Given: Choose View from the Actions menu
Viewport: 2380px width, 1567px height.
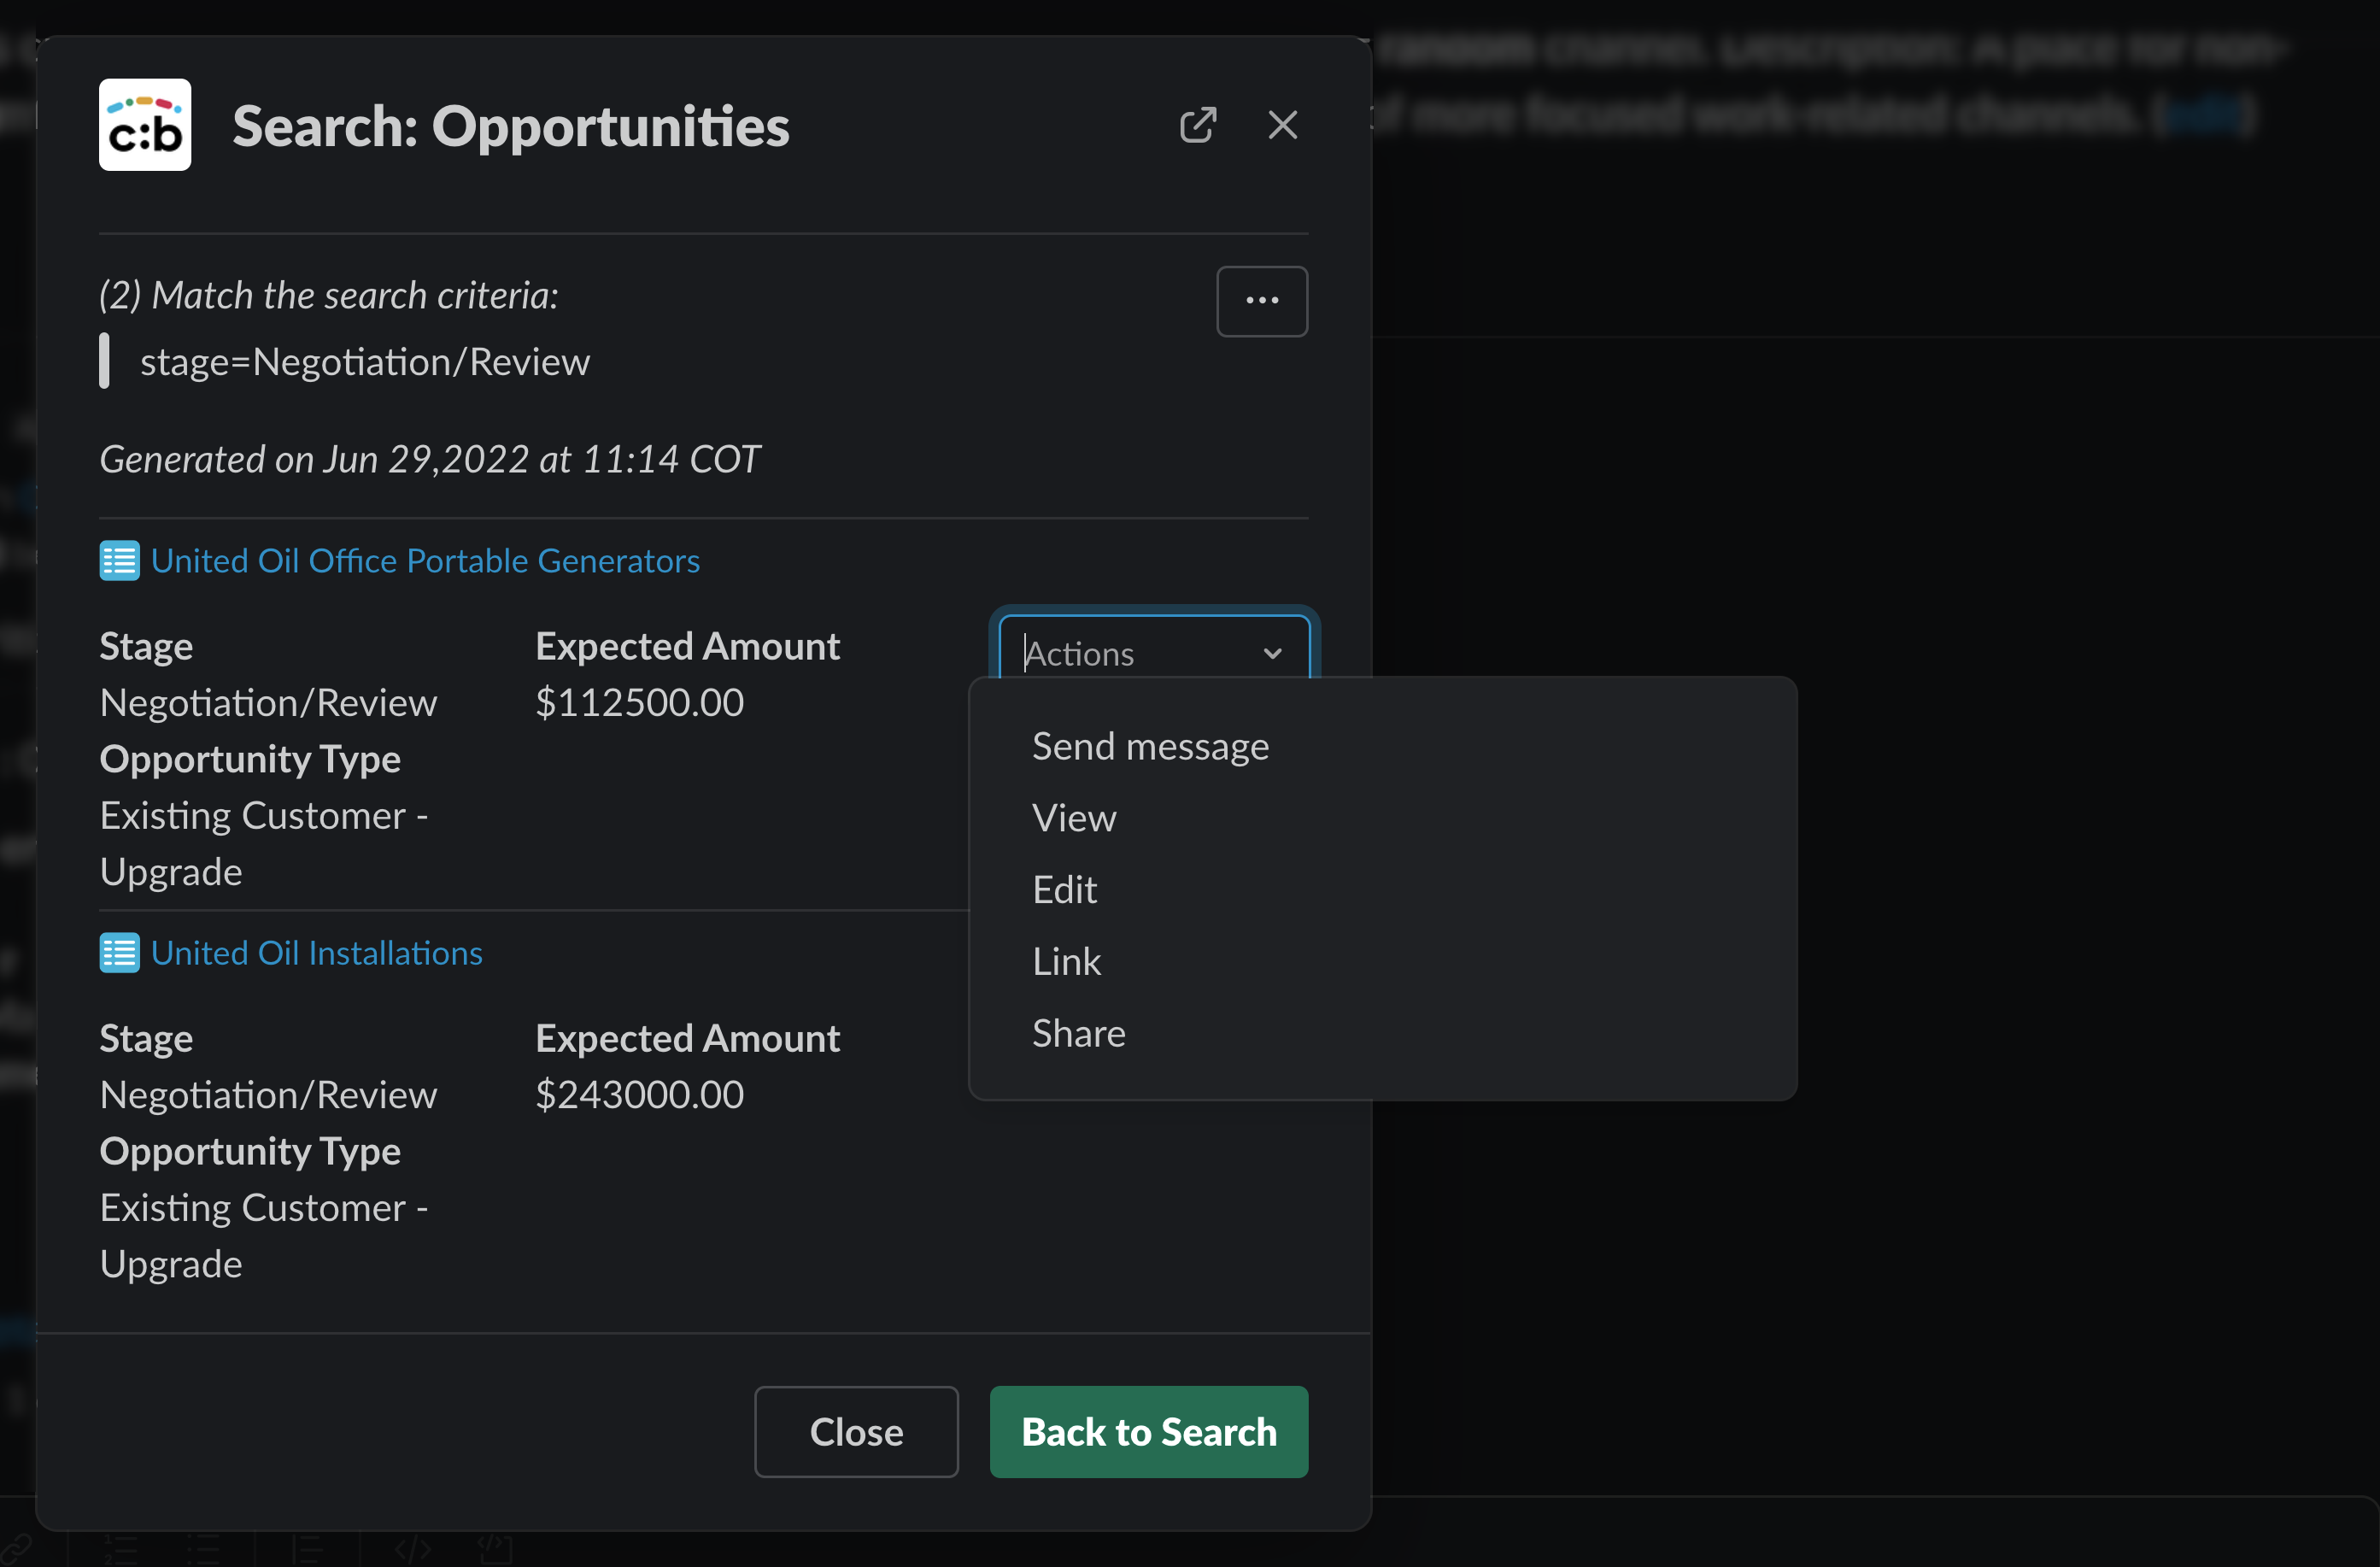Looking at the screenshot, I should coord(1074,817).
